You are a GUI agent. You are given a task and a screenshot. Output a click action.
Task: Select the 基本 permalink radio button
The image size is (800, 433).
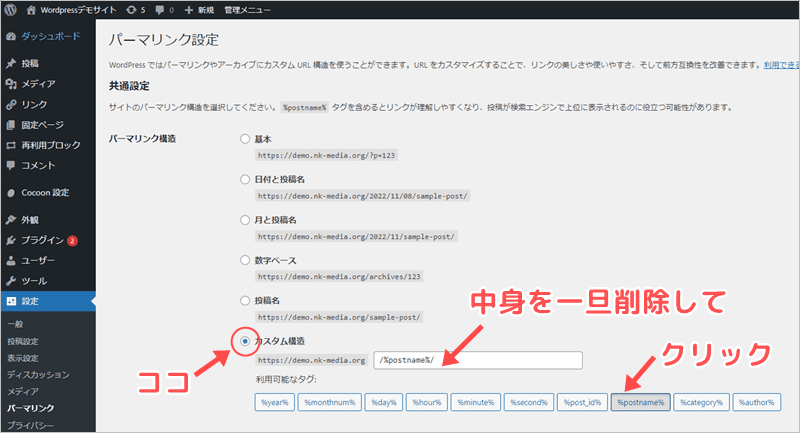click(245, 139)
